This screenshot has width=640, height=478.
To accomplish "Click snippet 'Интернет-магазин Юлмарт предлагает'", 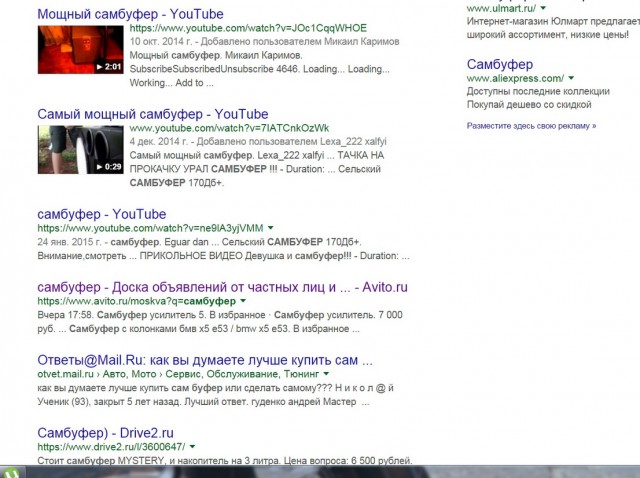I will pyautogui.click(x=553, y=21).
